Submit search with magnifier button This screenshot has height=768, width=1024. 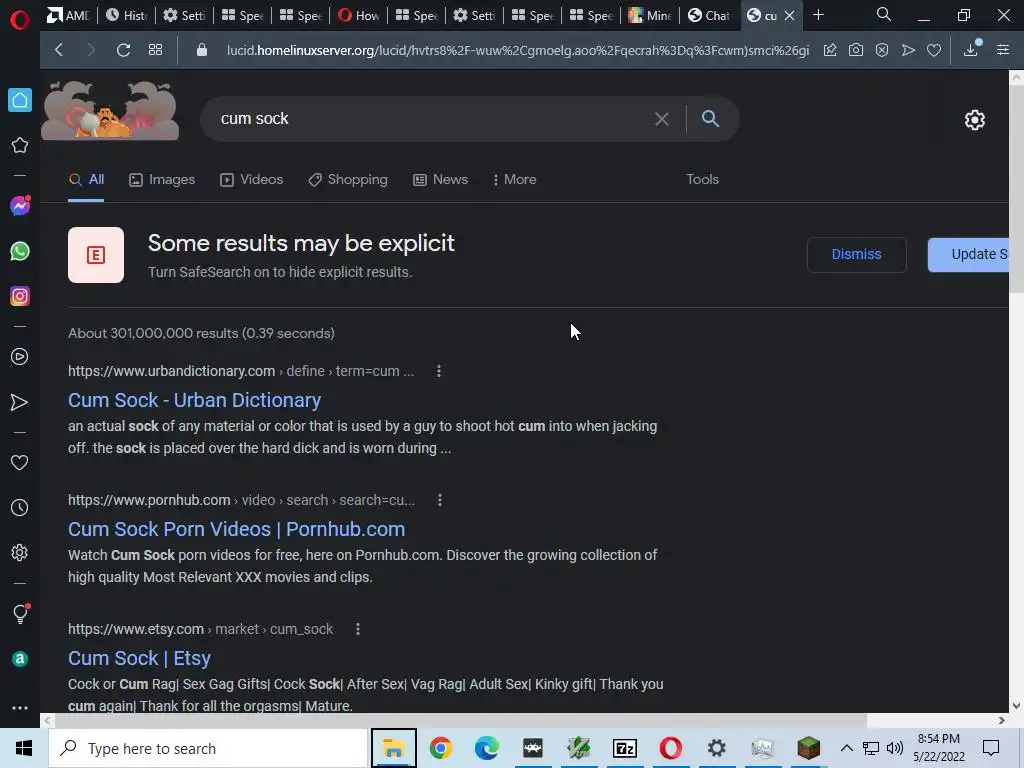tap(711, 118)
